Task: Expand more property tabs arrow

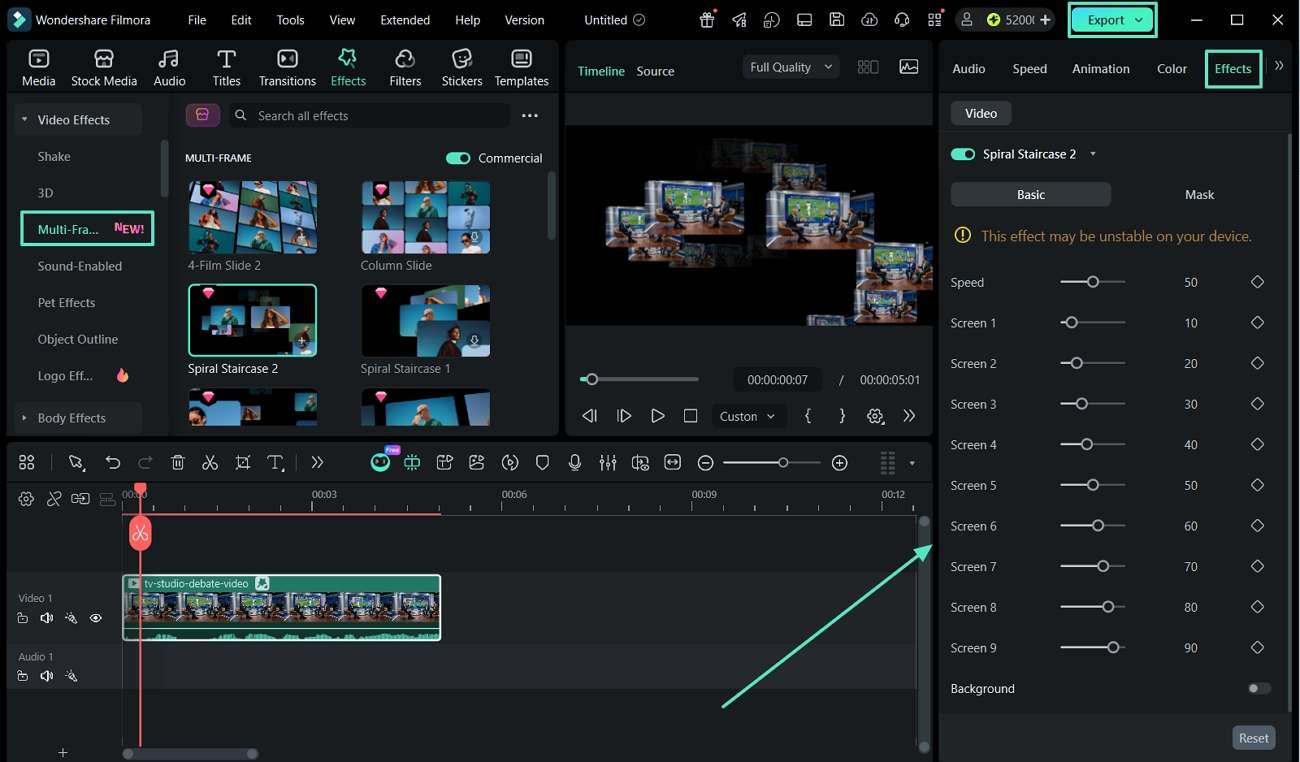Action: (1279, 66)
